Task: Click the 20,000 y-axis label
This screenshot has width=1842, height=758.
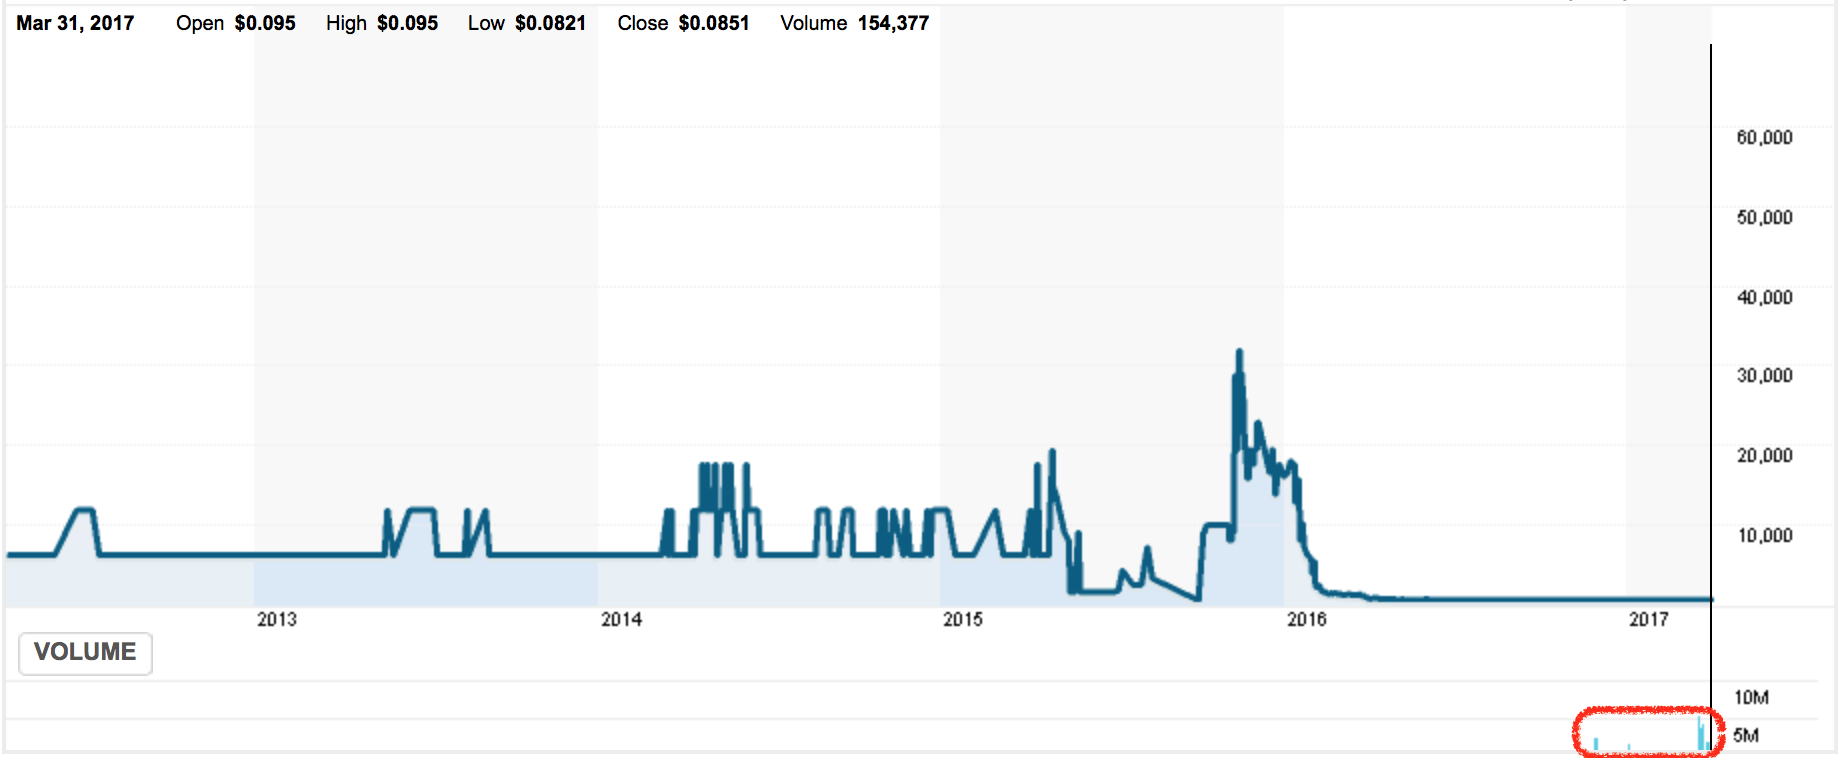Action: (x=1765, y=455)
